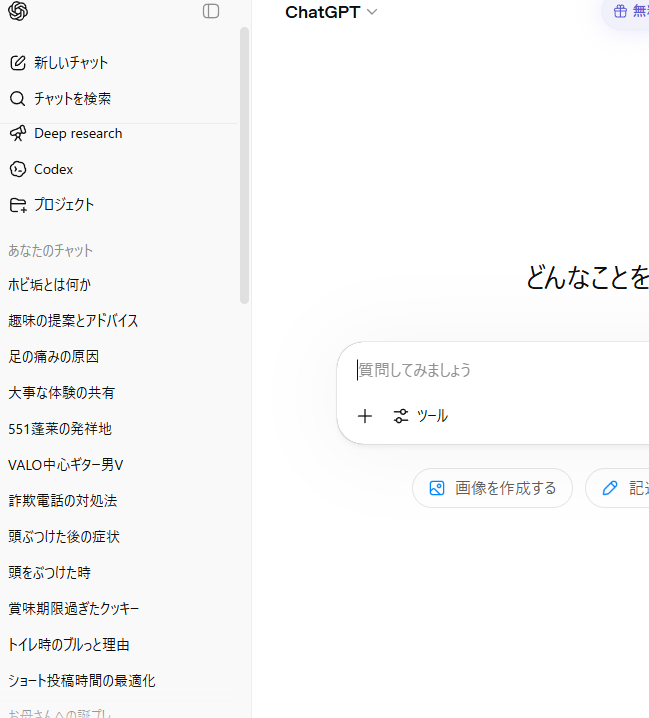The height and width of the screenshot is (718, 649).
Task: Open the ChatGPT model selector dropdown
Action: (331, 12)
